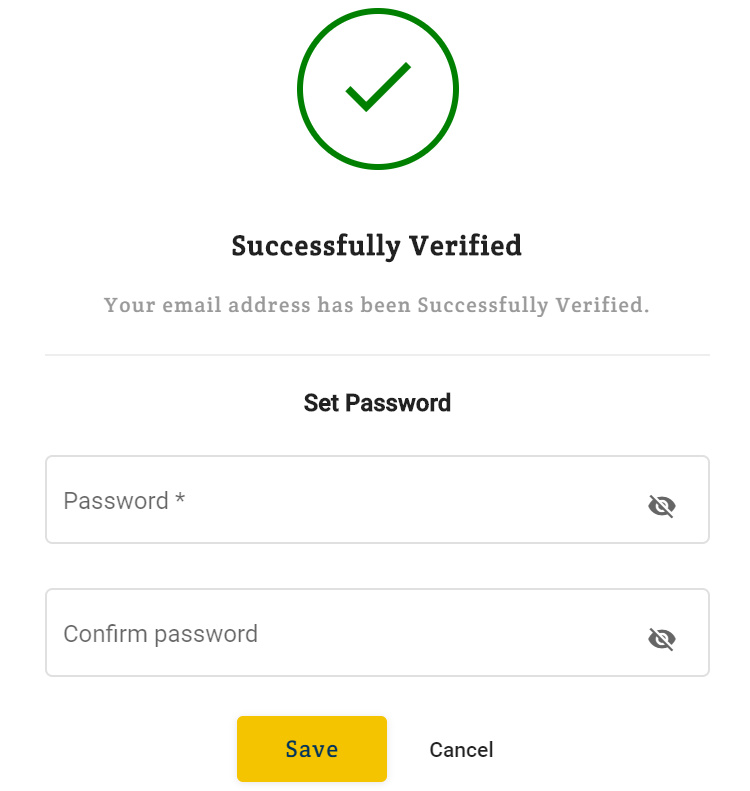Click into the Password input field
This screenshot has height=791, width=750.
pos(377,499)
